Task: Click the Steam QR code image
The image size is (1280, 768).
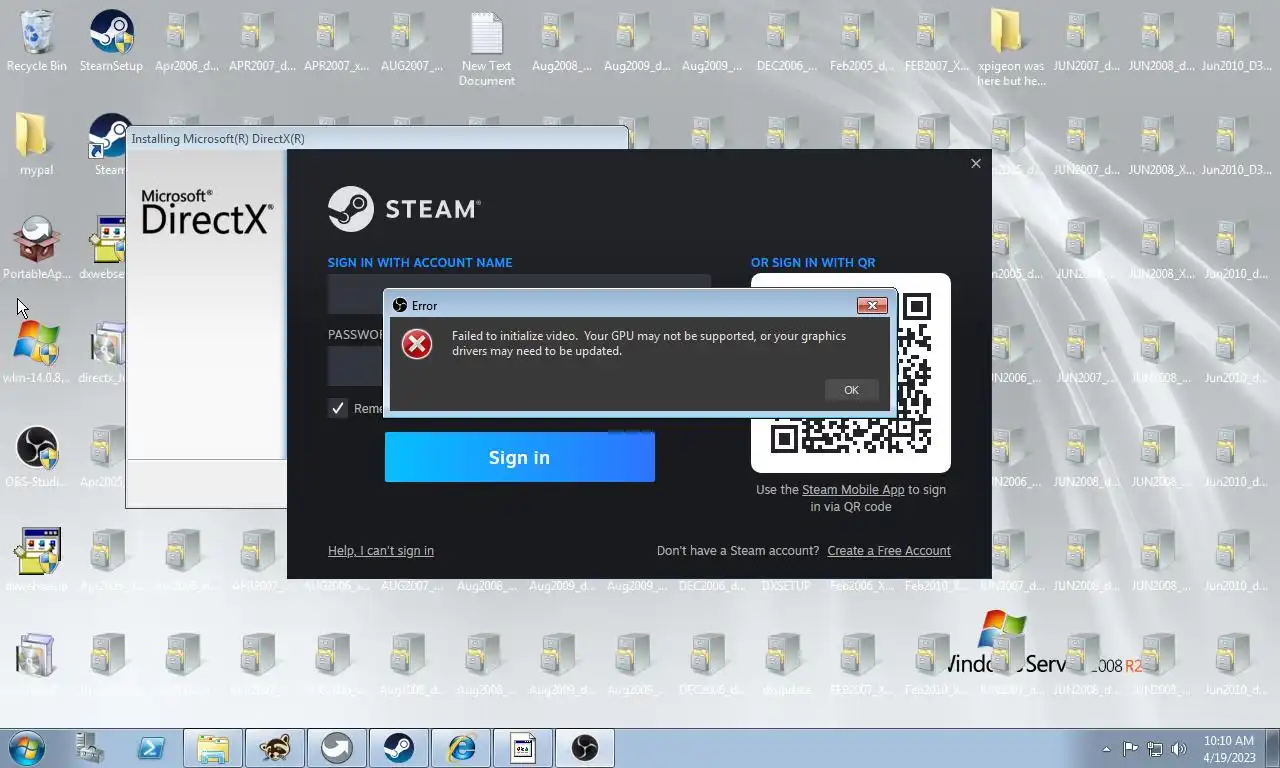Action: point(851,372)
